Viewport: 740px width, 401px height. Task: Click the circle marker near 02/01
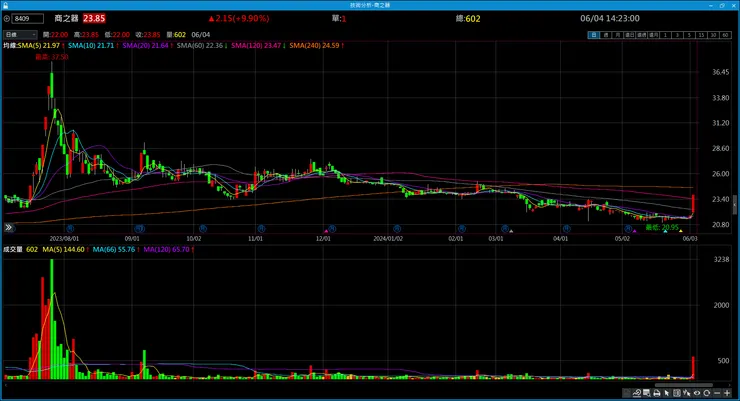[x=462, y=228]
